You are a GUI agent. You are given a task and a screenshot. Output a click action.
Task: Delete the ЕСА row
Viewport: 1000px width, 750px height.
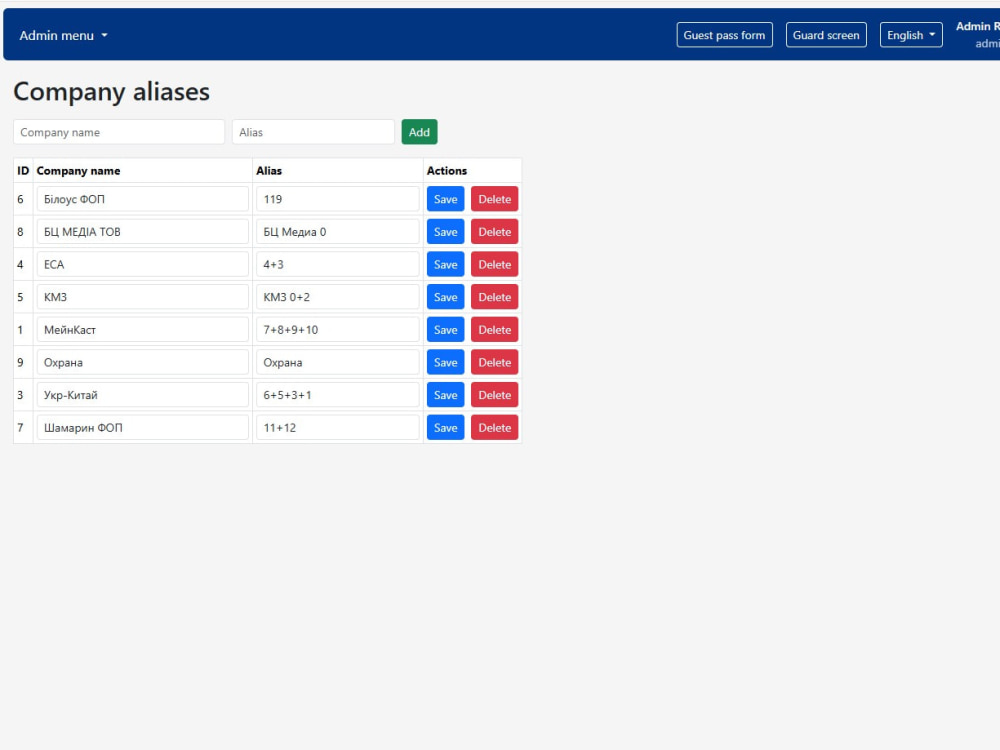[494, 264]
